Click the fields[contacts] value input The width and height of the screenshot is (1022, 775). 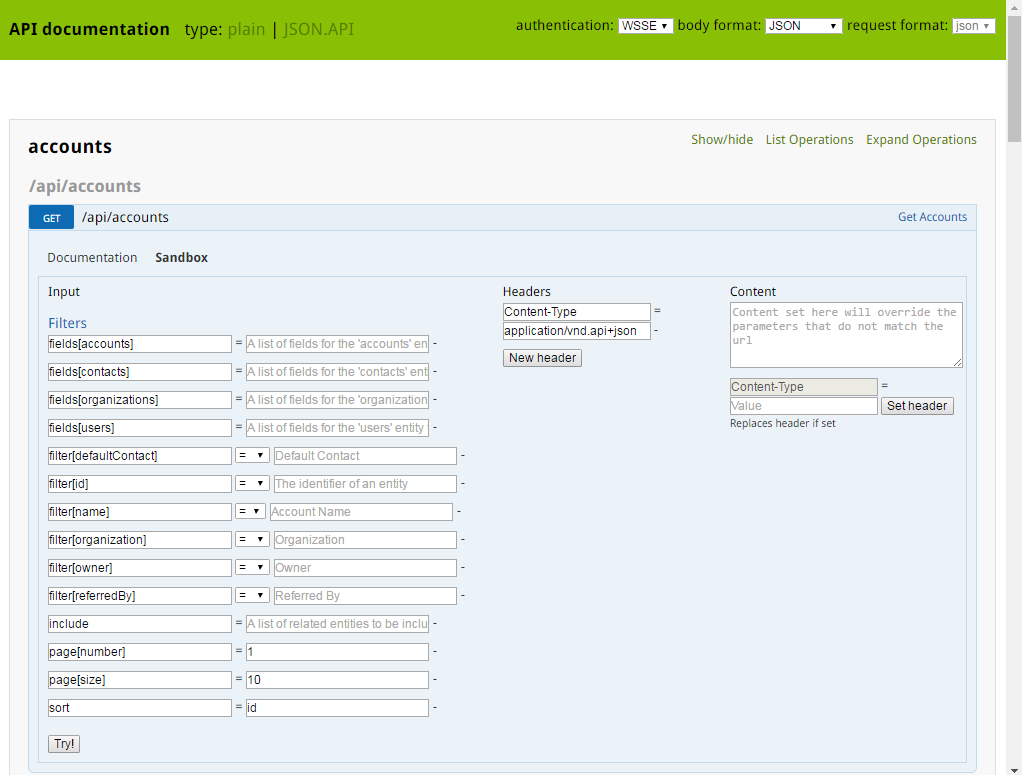337,372
